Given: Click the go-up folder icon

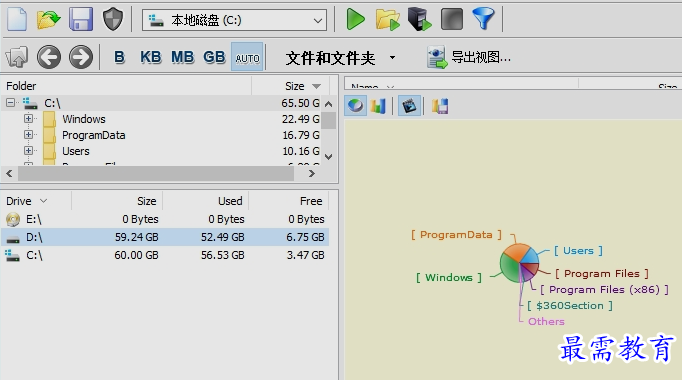Looking at the screenshot, I should [17, 57].
